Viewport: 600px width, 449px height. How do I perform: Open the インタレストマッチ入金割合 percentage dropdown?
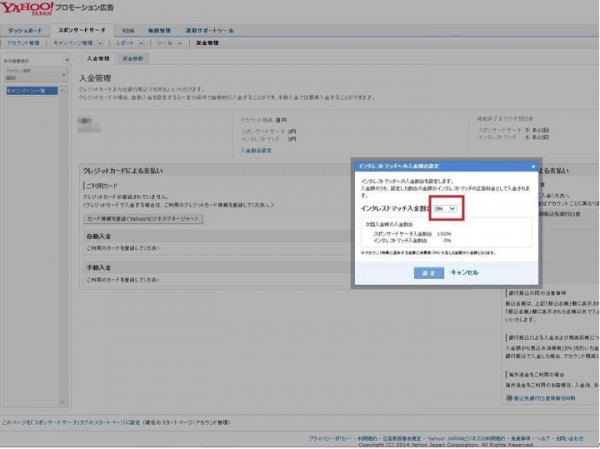pos(445,209)
